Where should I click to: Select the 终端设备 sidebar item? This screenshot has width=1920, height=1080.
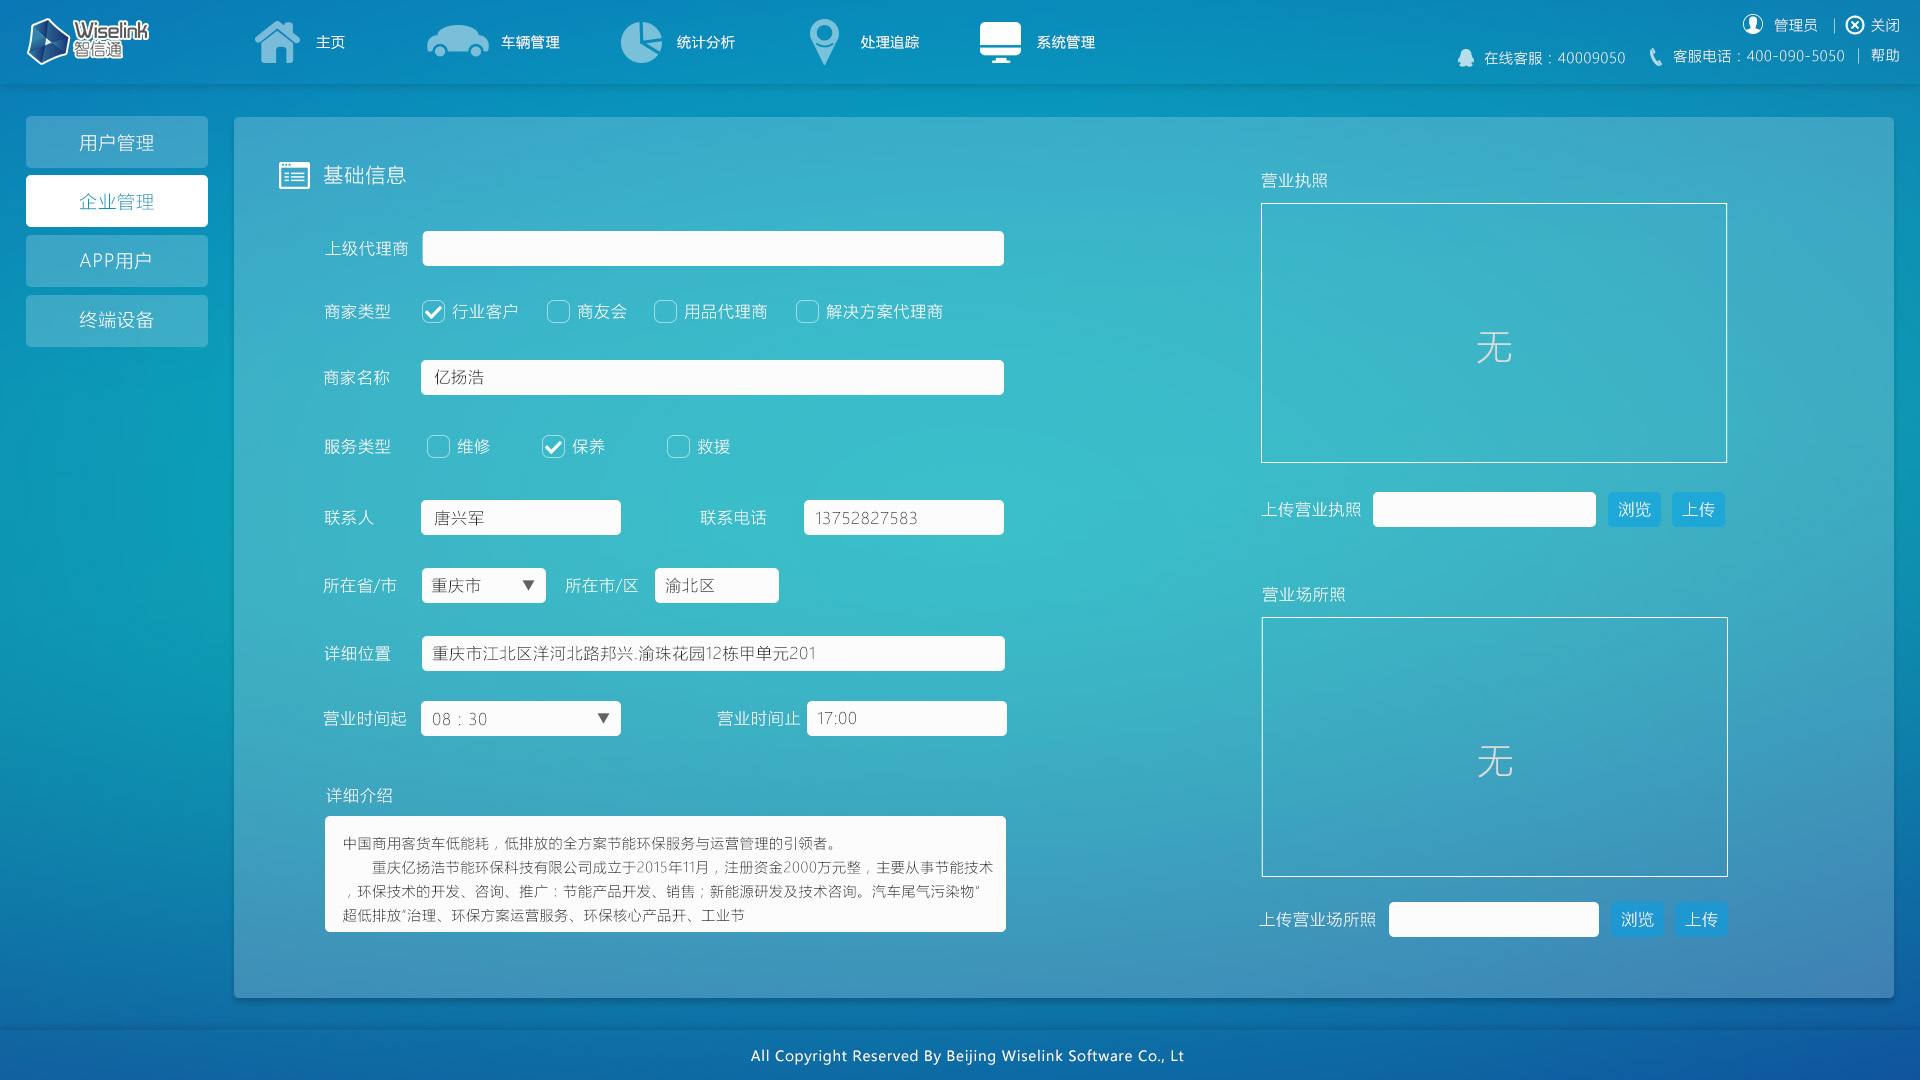click(x=116, y=320)
